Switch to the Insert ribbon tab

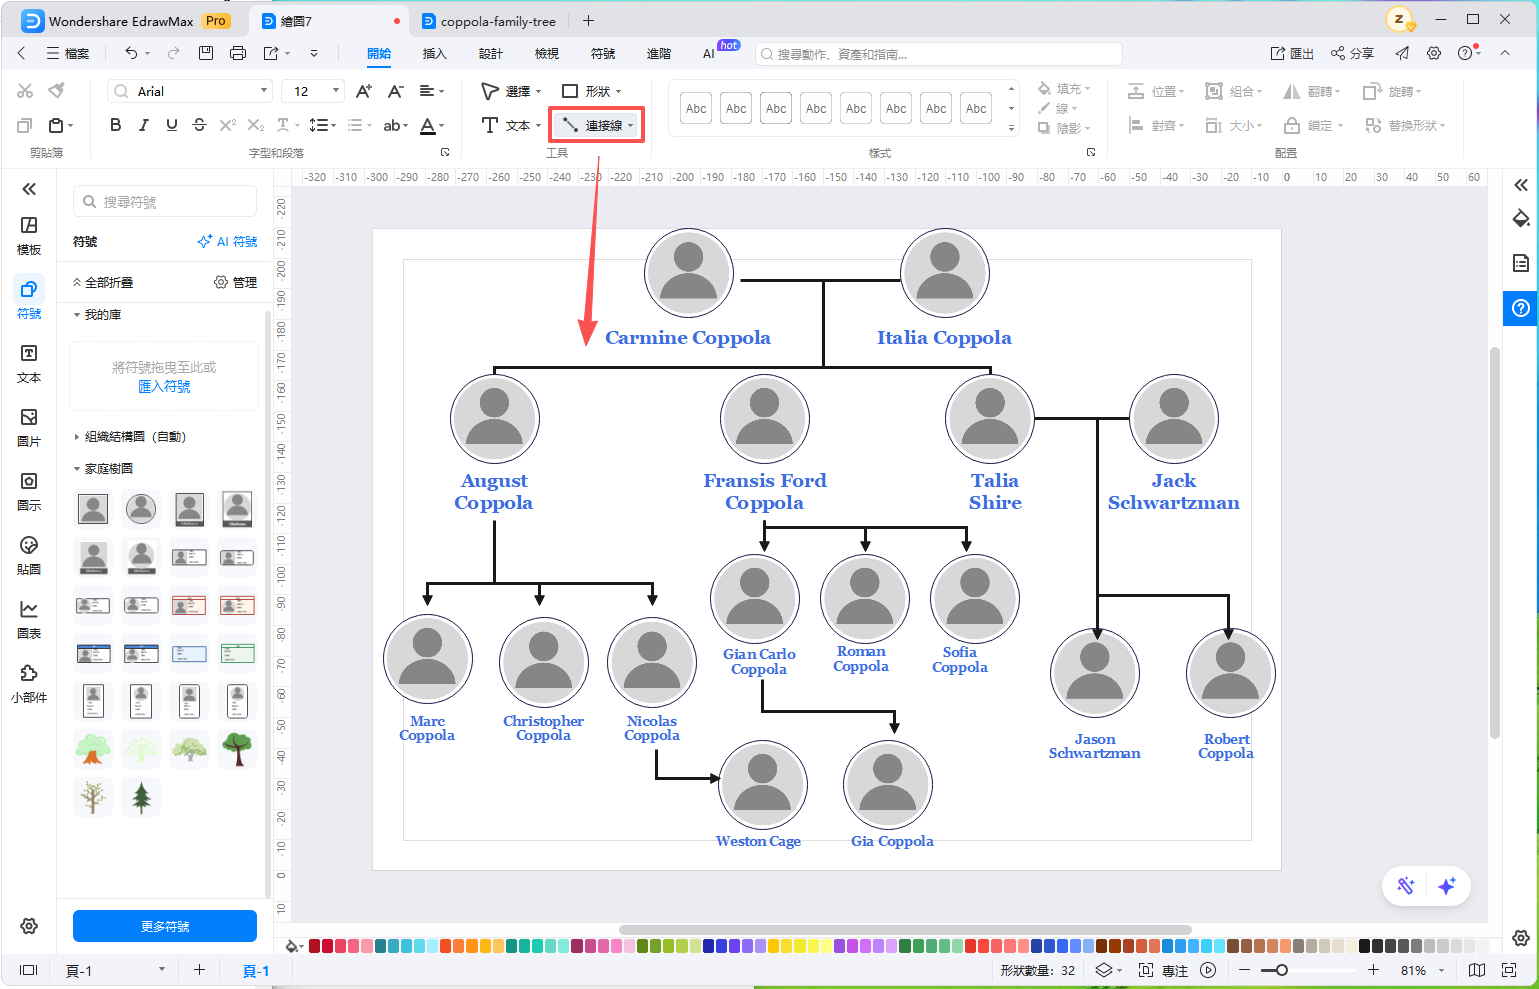coord(434,53)
